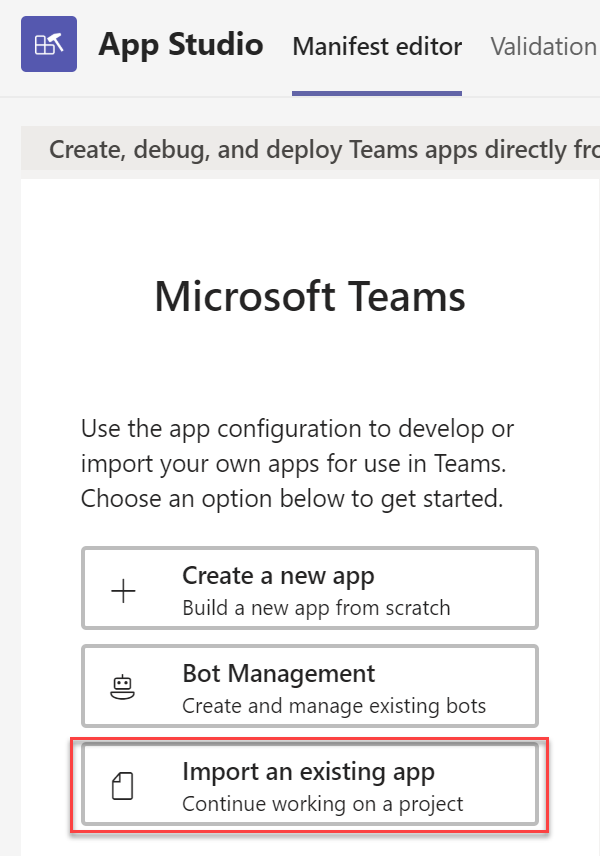Open the Bot Management option
This screenshot has height=856, width=600.
[x=310, y=686]
